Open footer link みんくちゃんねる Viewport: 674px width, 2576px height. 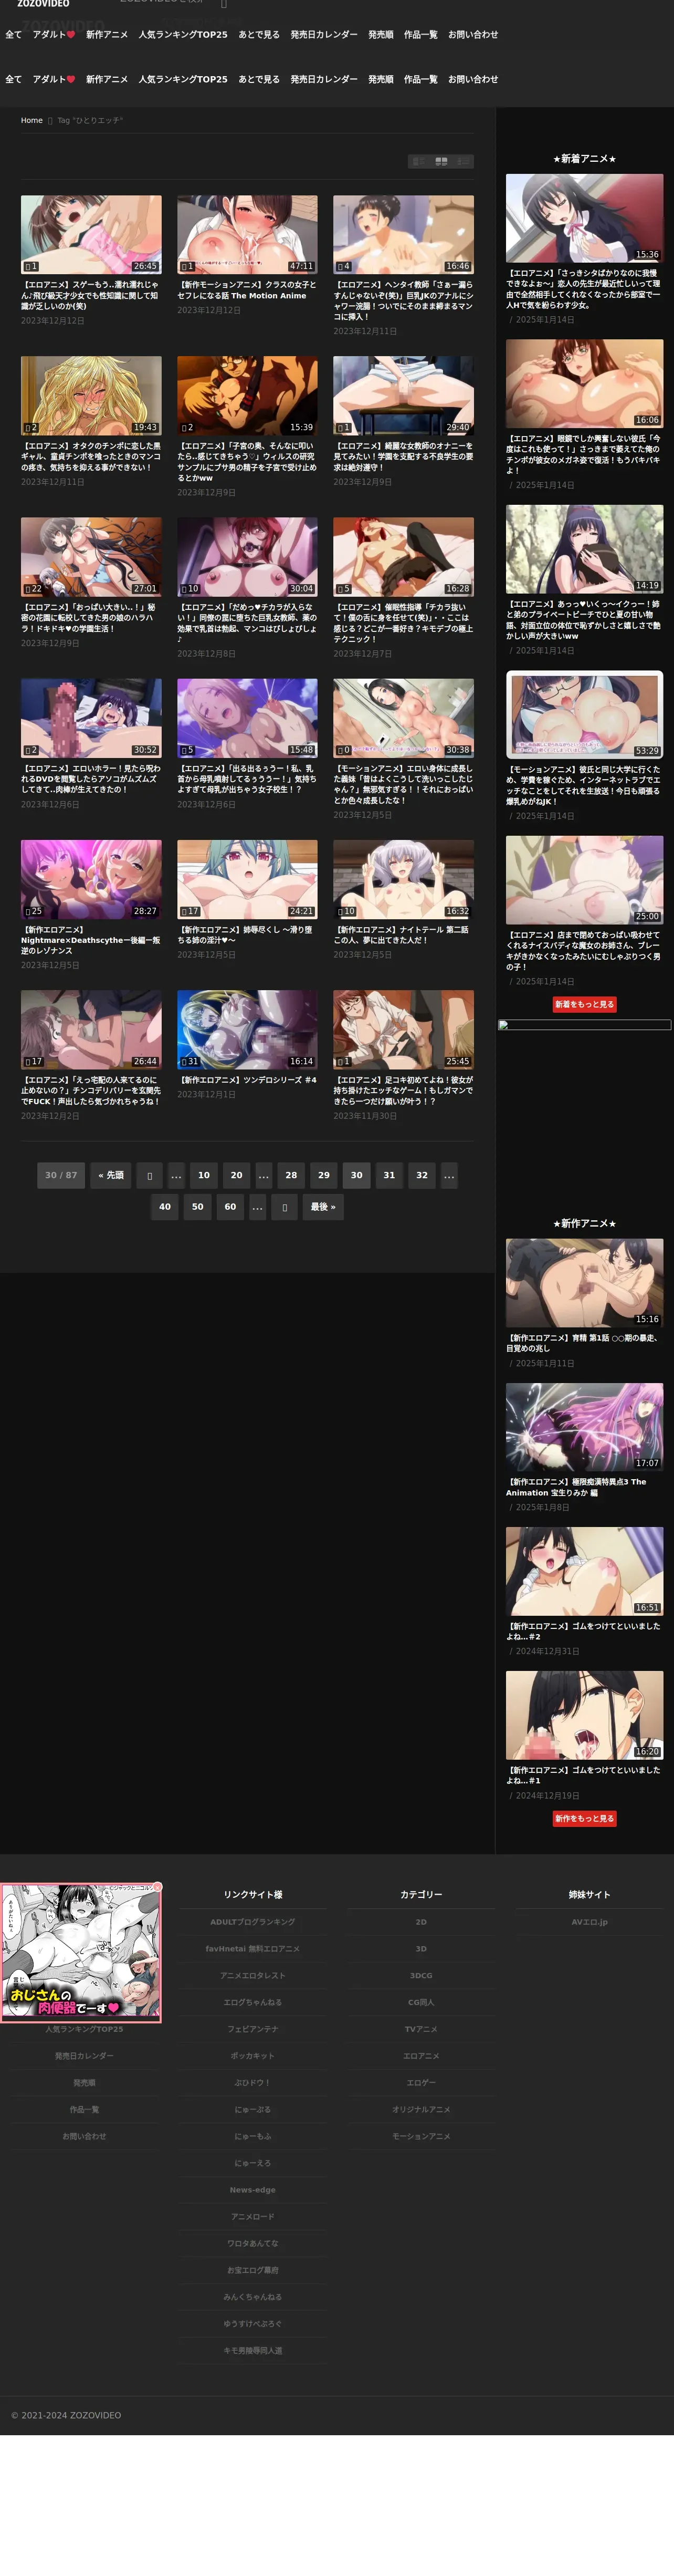point(253,2297)
